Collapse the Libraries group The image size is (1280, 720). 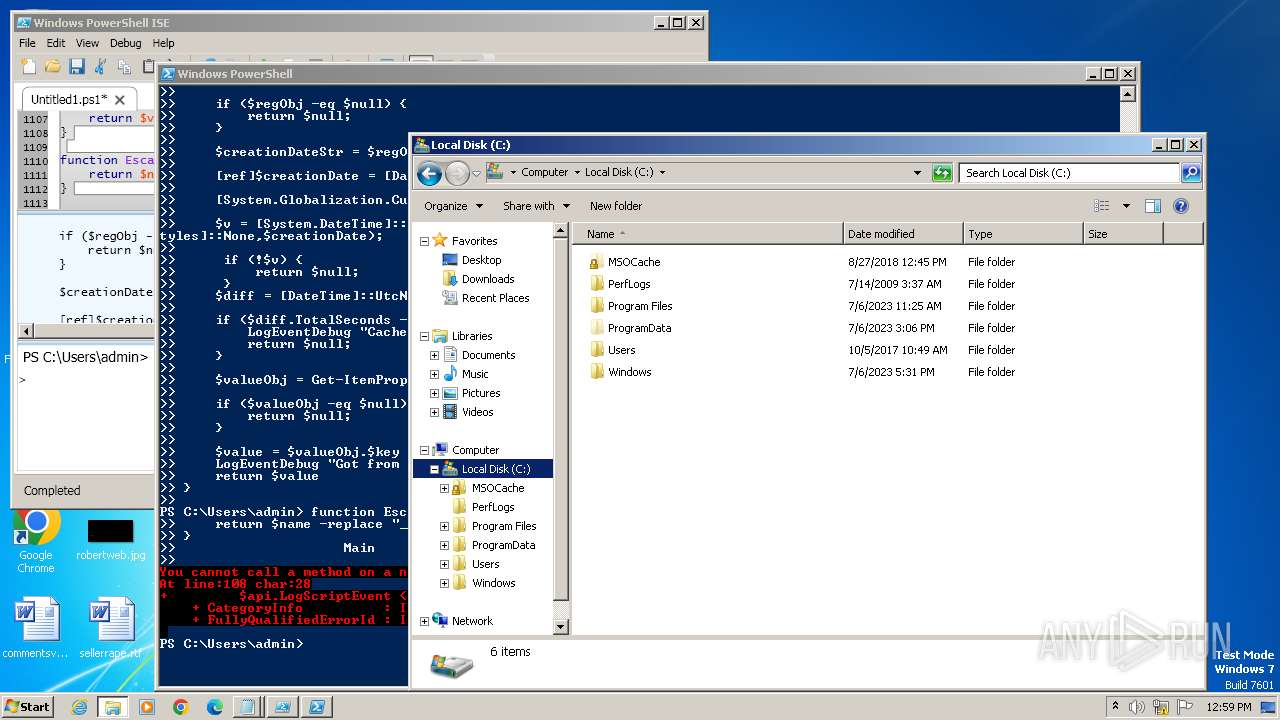[x=424, y=336]
